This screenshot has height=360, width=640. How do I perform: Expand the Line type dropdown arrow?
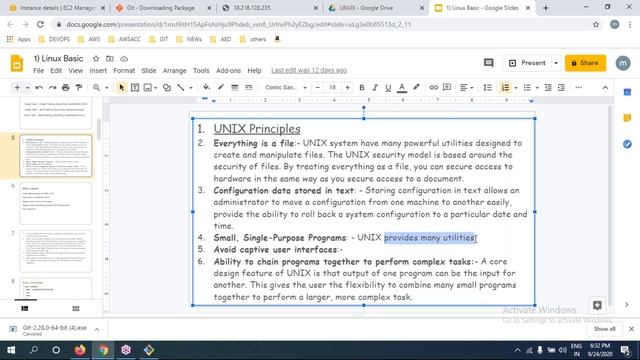click(x=191, y=88)
